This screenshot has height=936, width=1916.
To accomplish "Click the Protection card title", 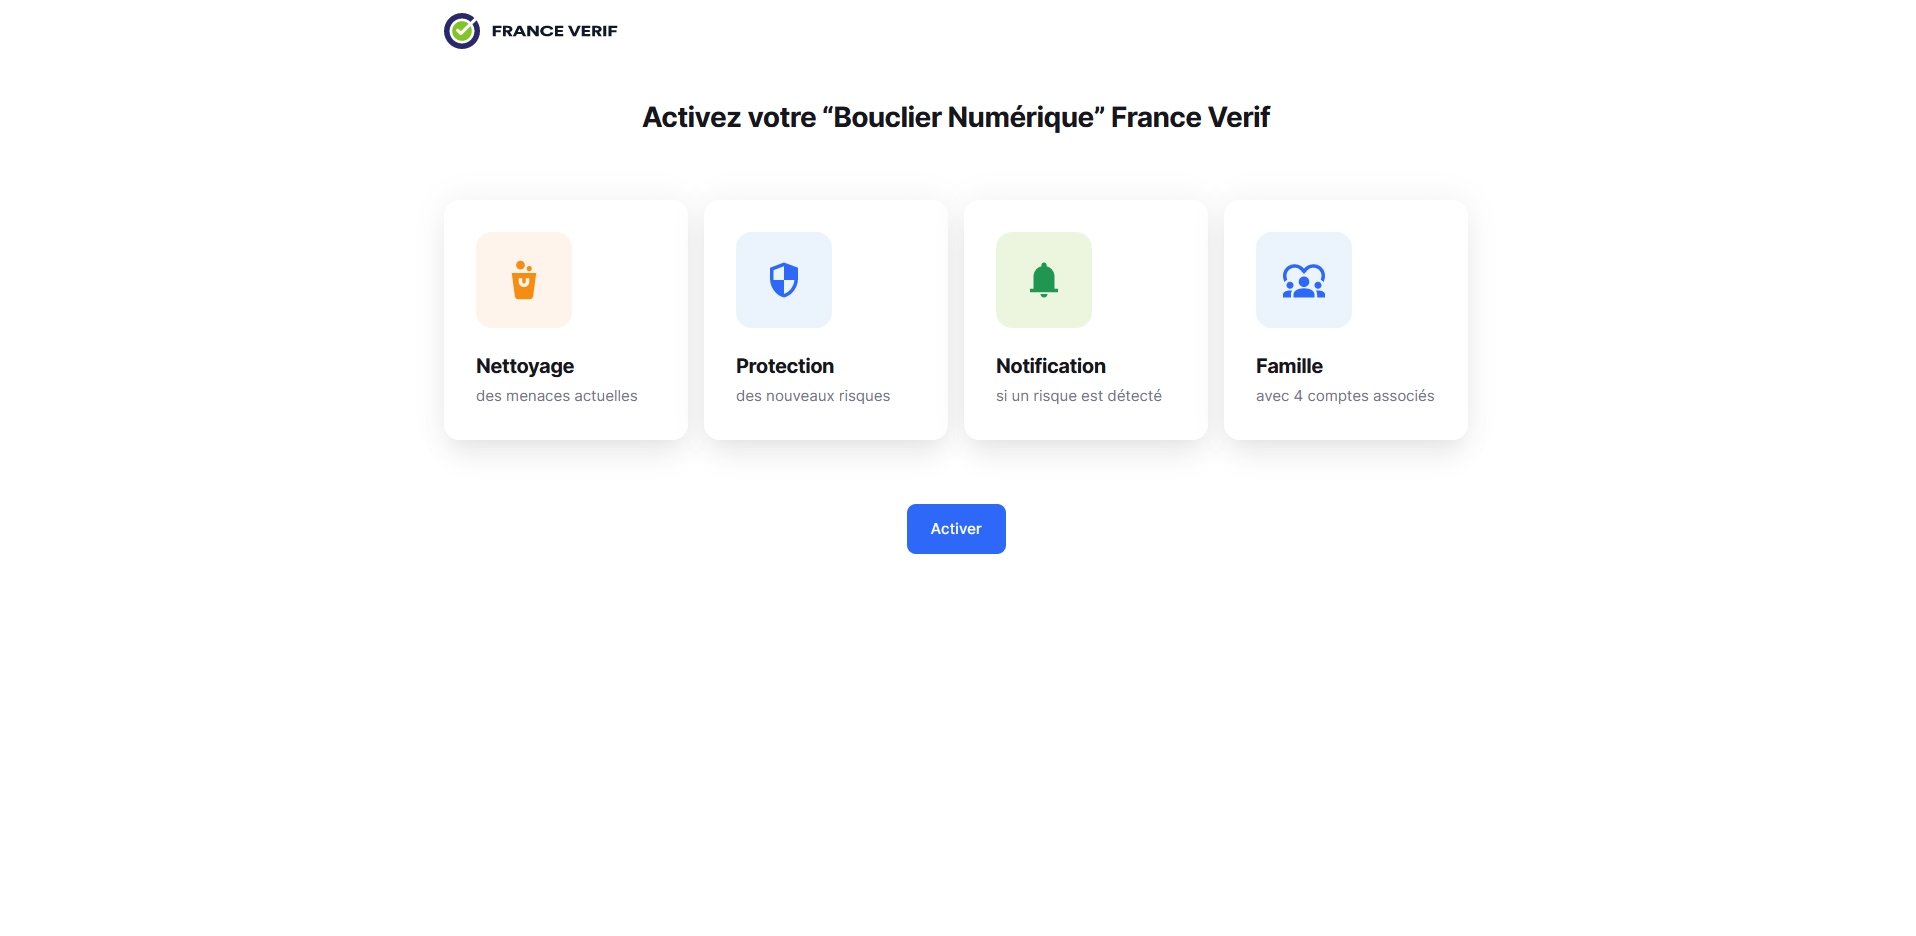I will 785,366.
